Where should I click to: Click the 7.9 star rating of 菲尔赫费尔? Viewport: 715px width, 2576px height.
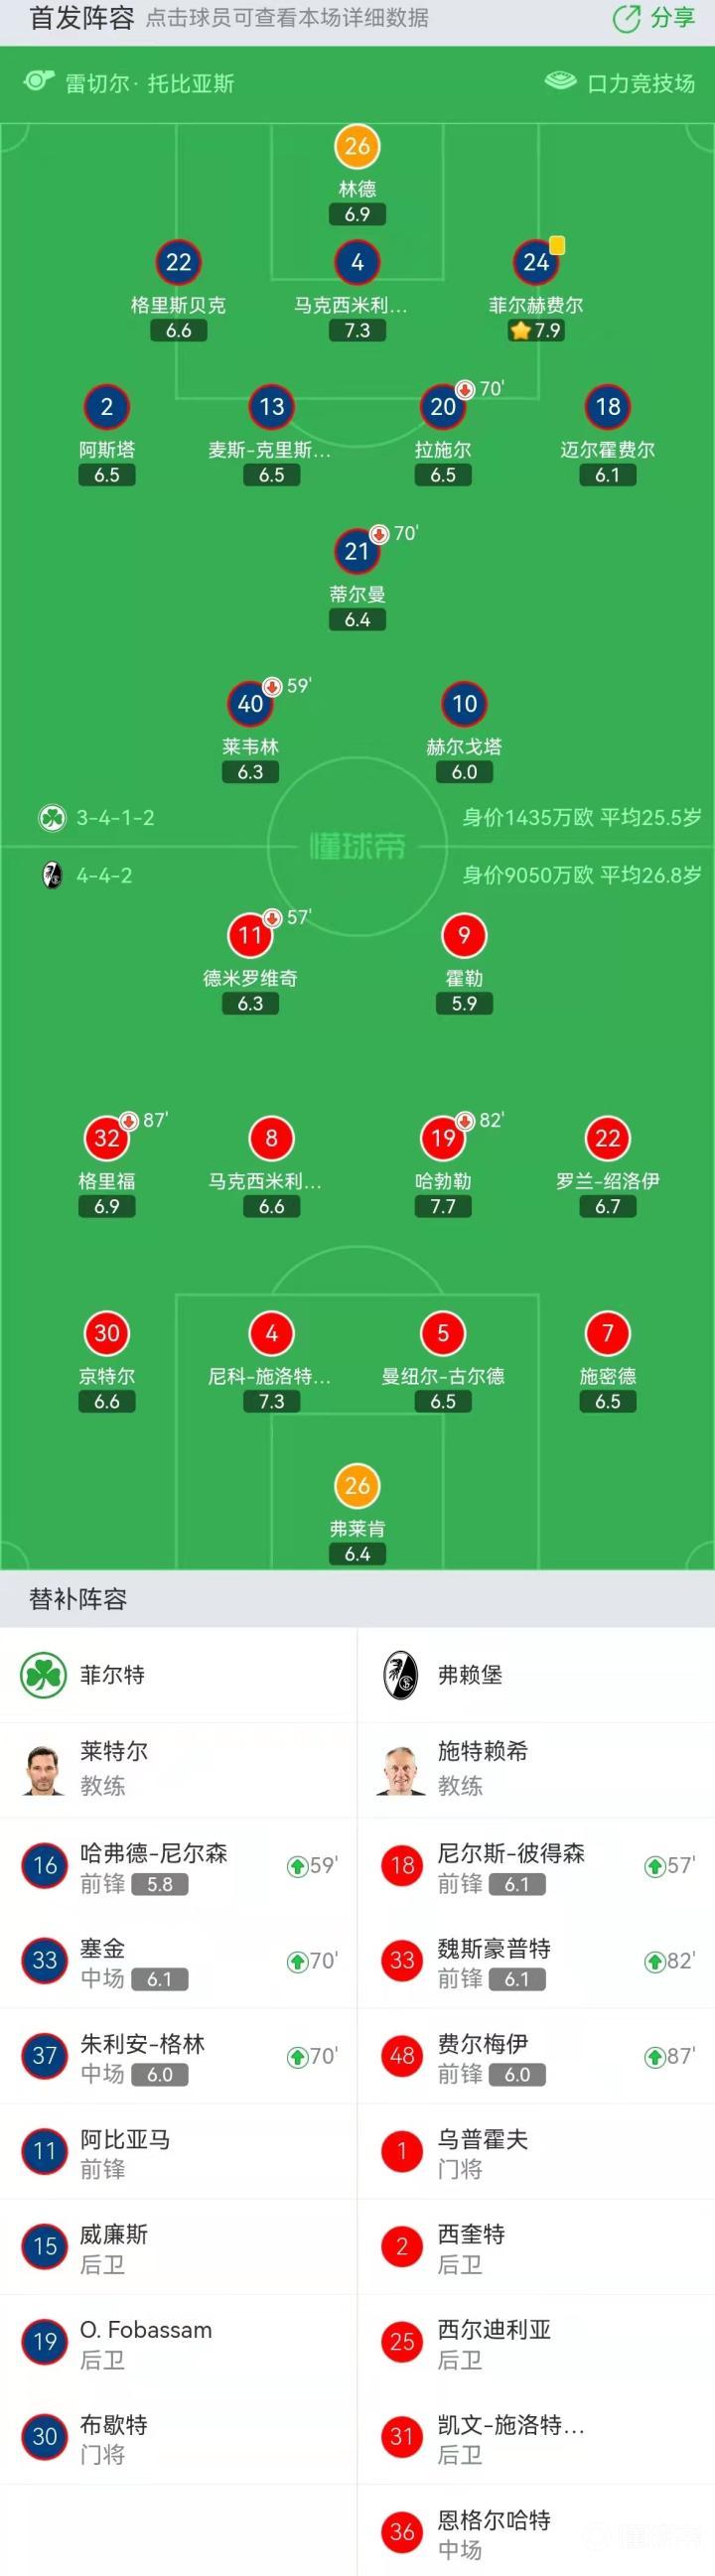point(537,330)
